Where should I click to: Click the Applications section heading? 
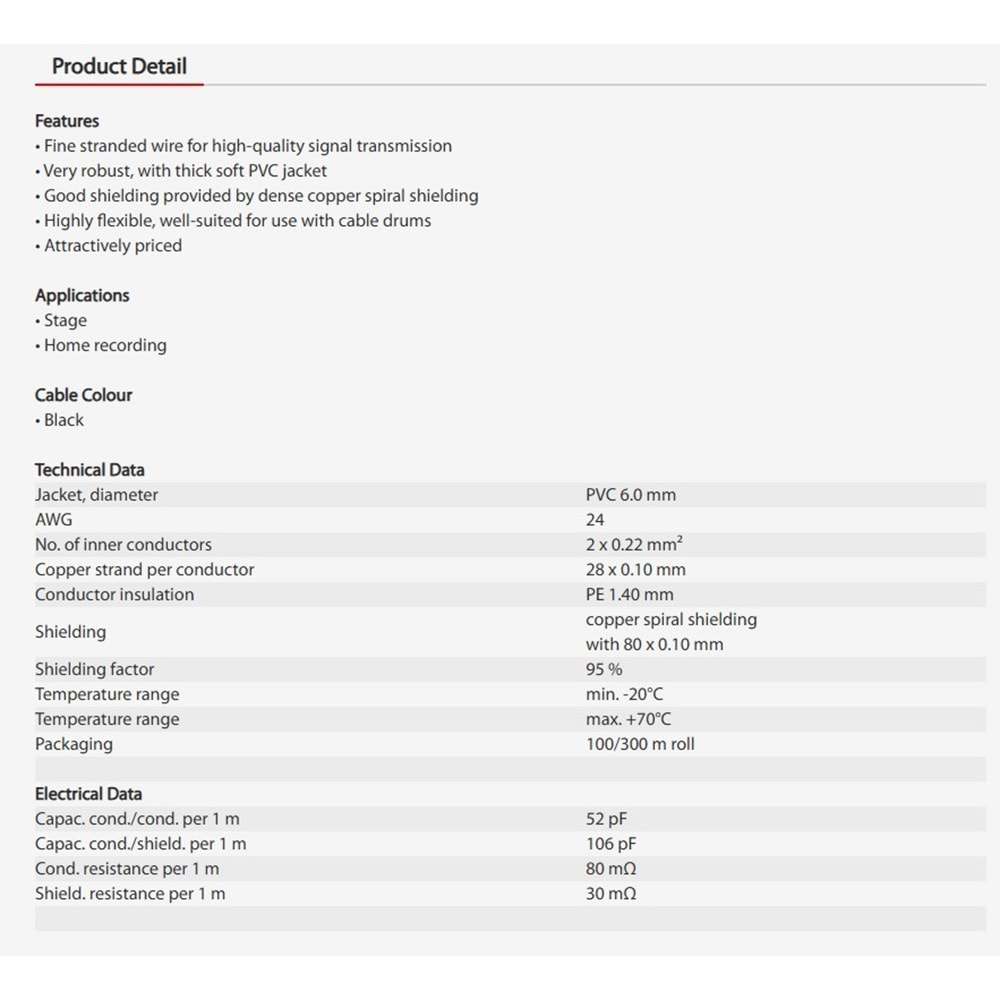[82, 296]
